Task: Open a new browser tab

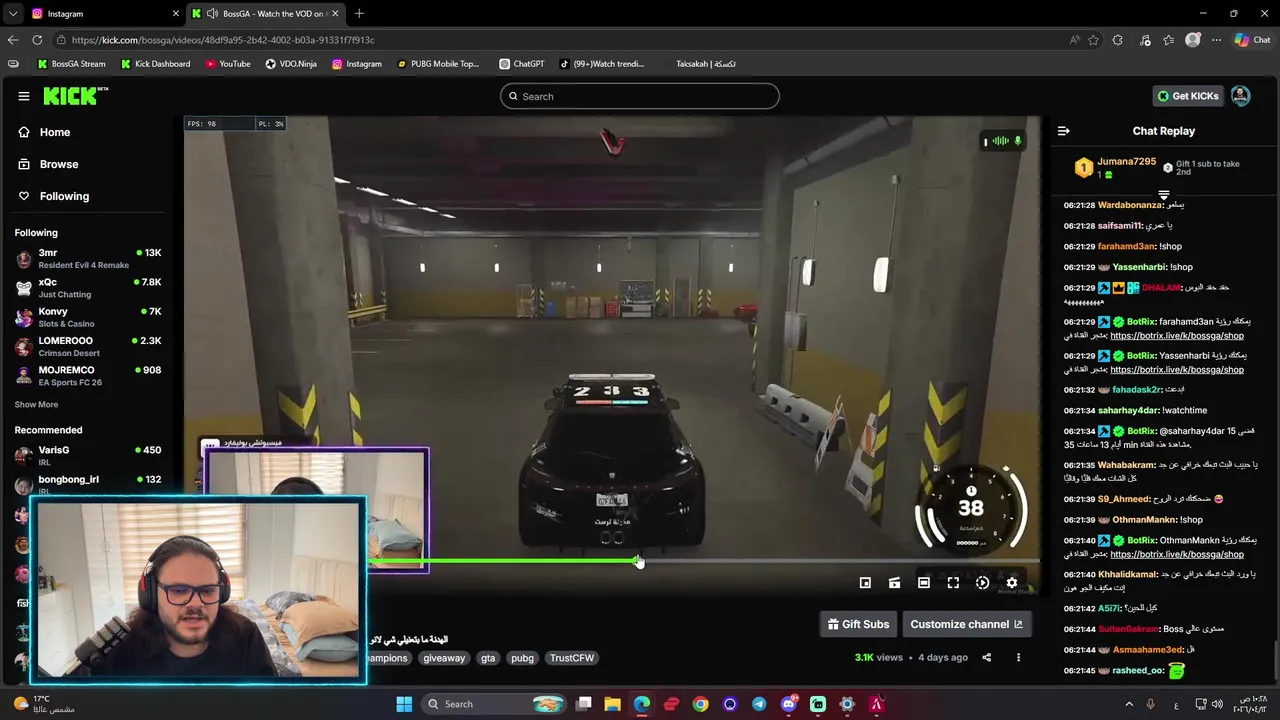Action: pos(359,14)
